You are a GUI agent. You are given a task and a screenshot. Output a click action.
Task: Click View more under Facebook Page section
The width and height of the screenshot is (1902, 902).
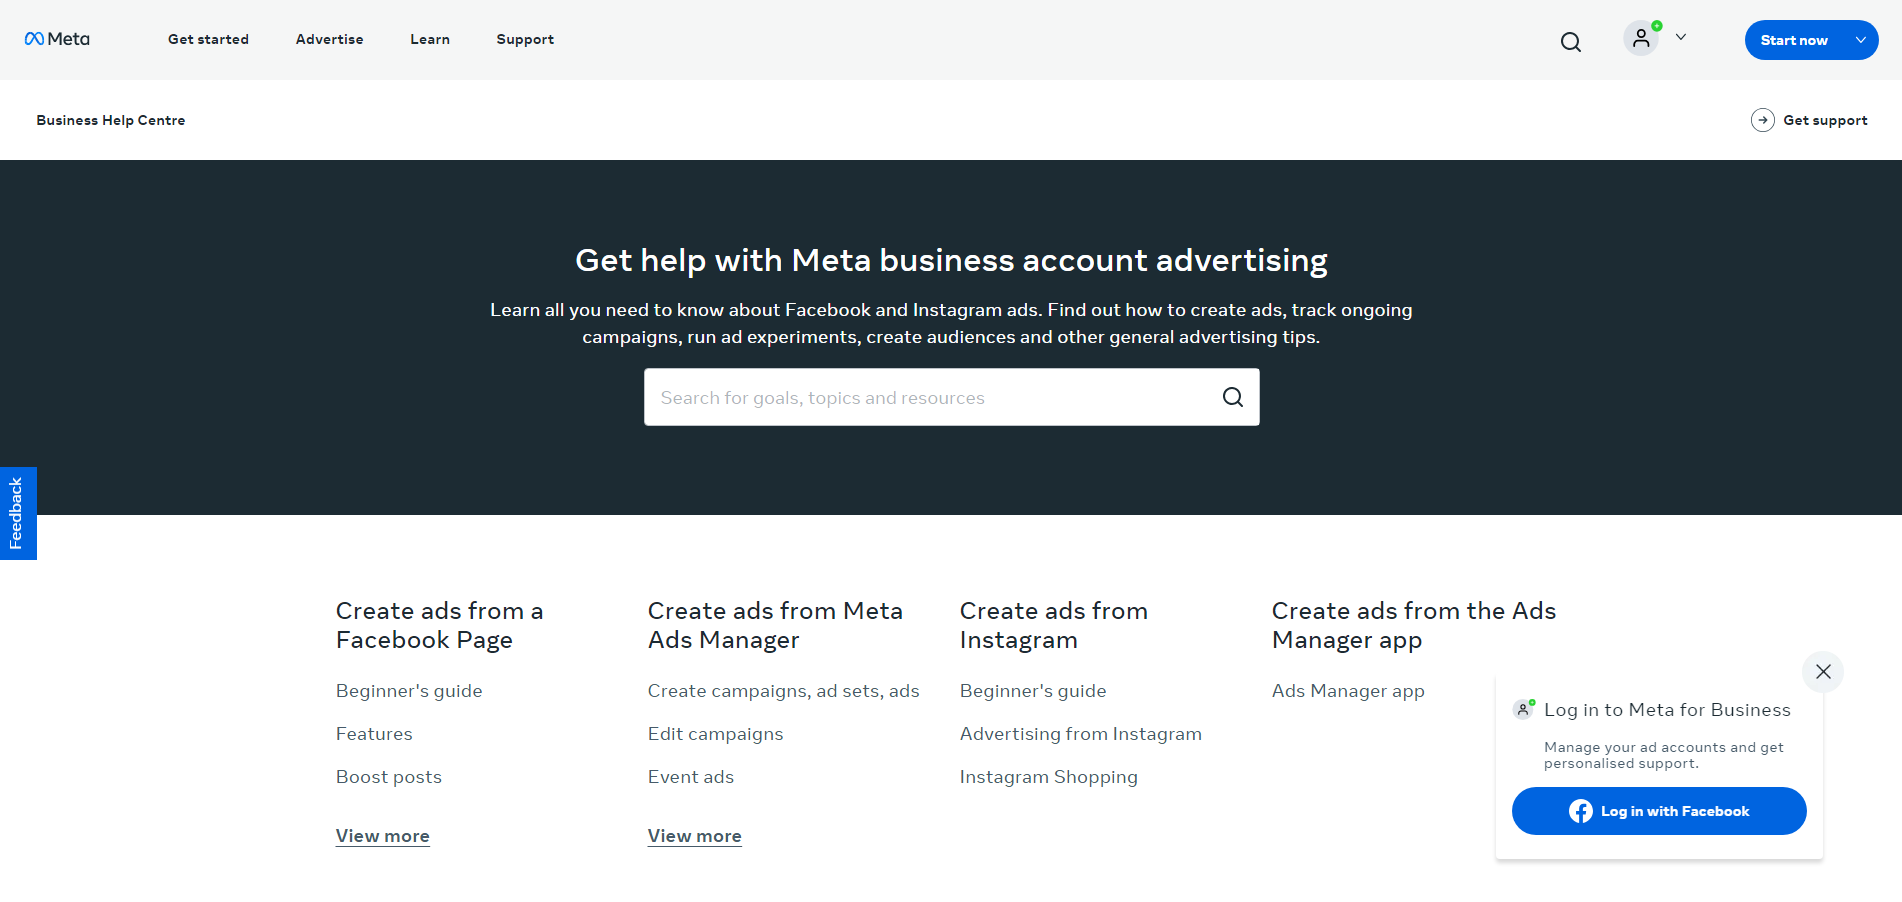pos(382,836)
